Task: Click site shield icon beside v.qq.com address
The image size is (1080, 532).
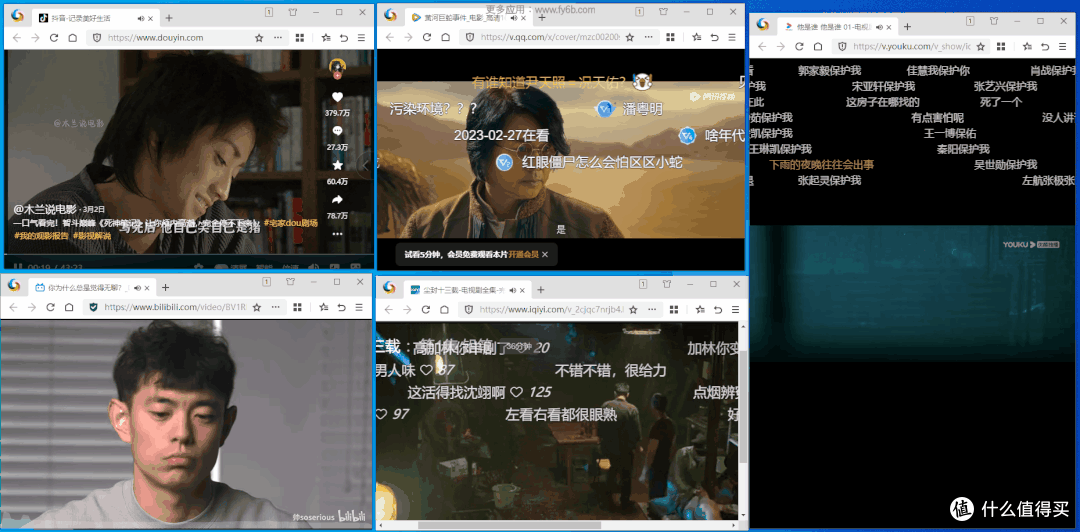Action: (470, 37)
